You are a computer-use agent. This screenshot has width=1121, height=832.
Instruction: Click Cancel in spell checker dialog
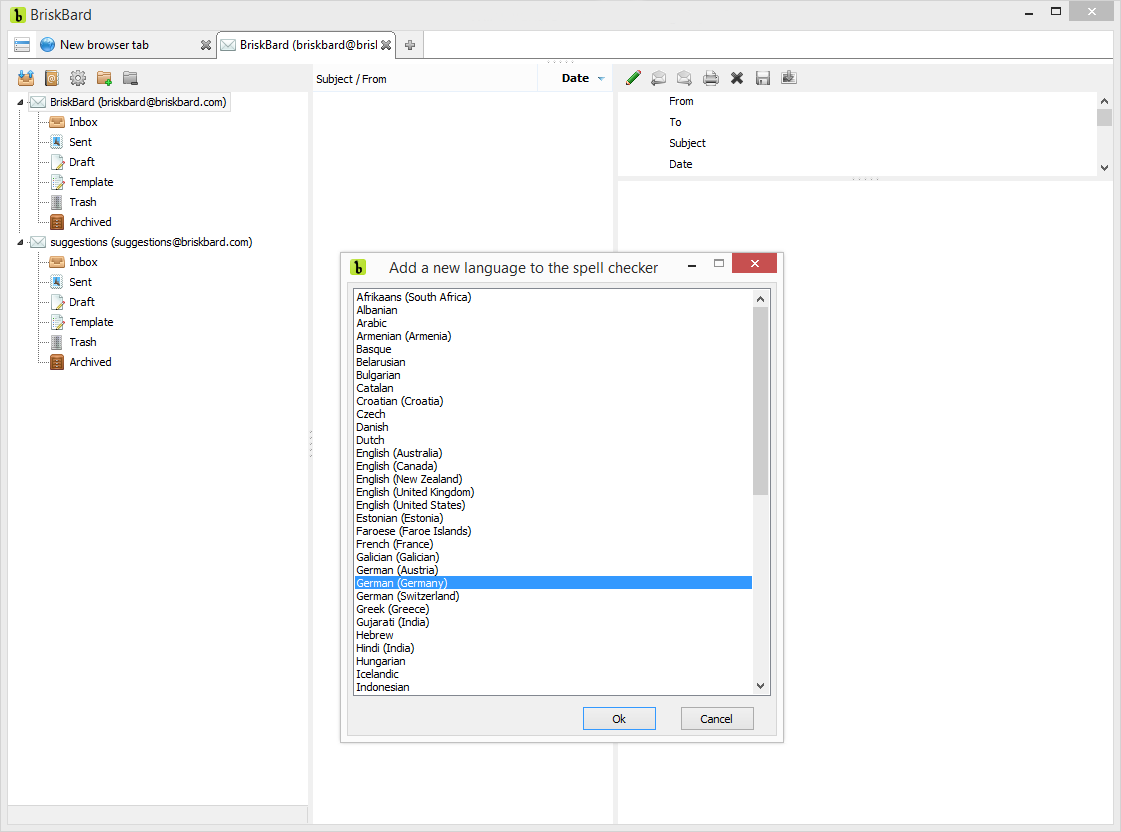tap(716, 719)
